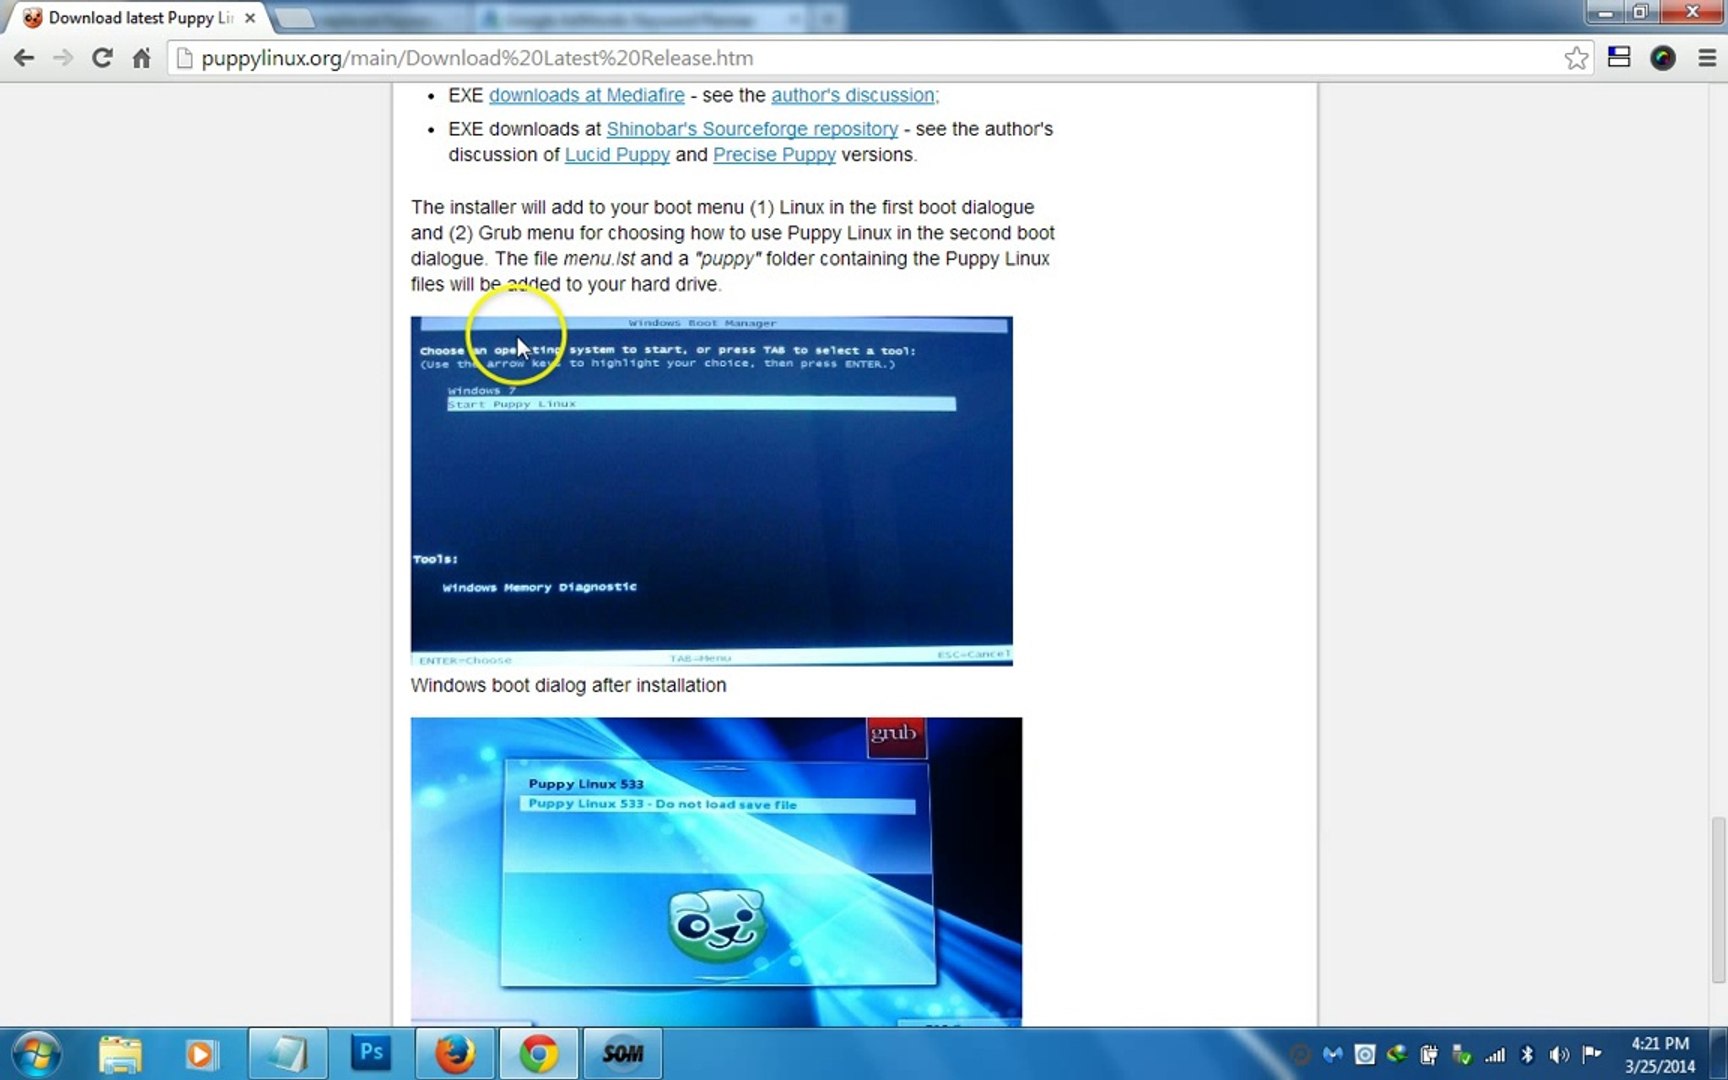Open the clock showing 4:21 PM
The image size is (1728, 1080).
(1660, 1054)
